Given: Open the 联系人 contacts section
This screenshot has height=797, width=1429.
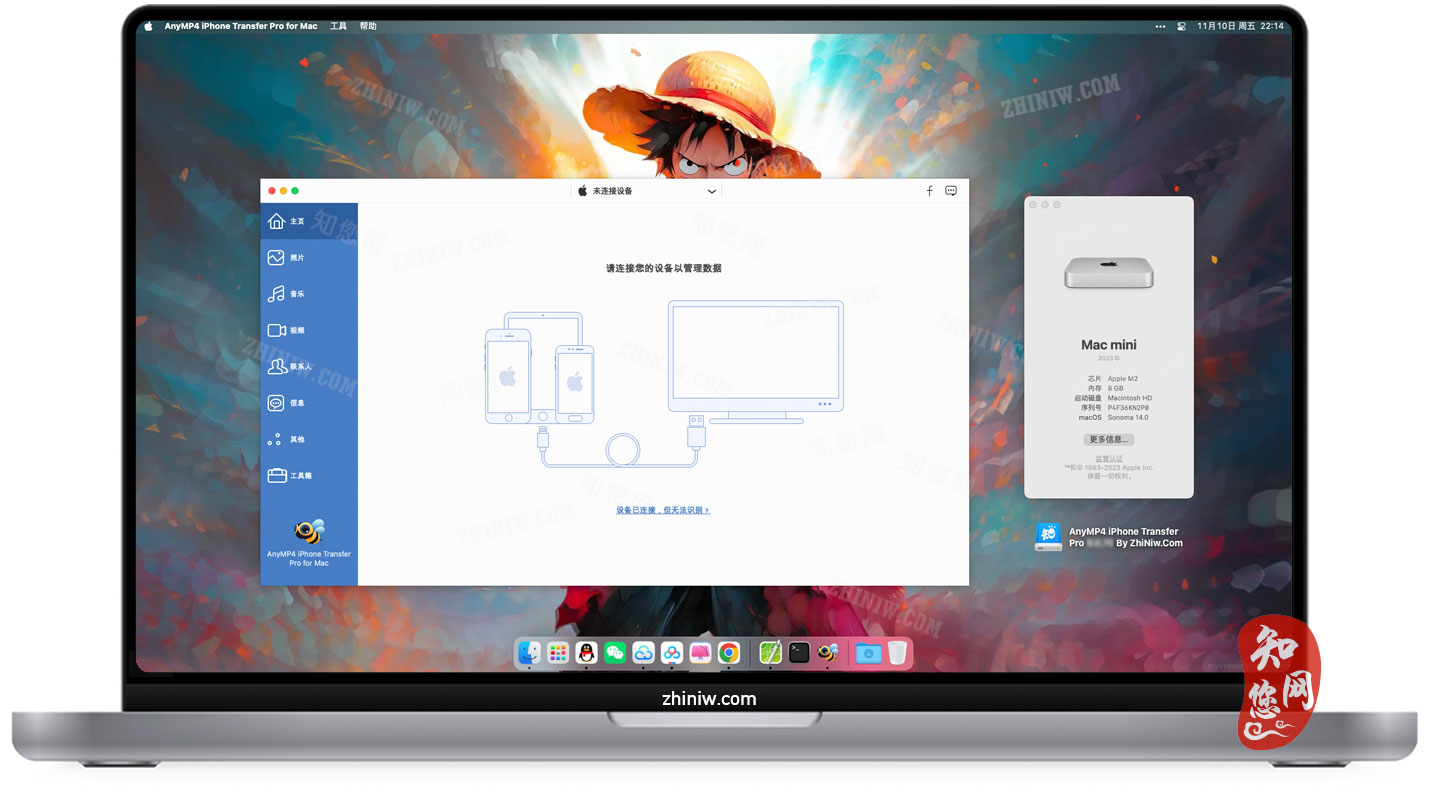Looking at the screenshot, I should coord(309,367).
